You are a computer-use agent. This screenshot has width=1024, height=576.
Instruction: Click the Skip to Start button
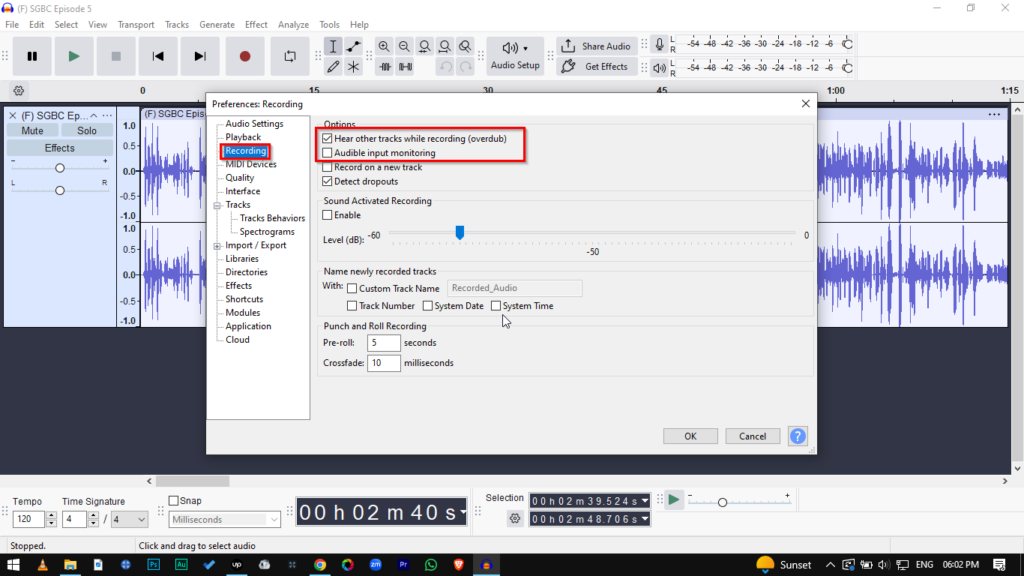[x=158, y=57]
